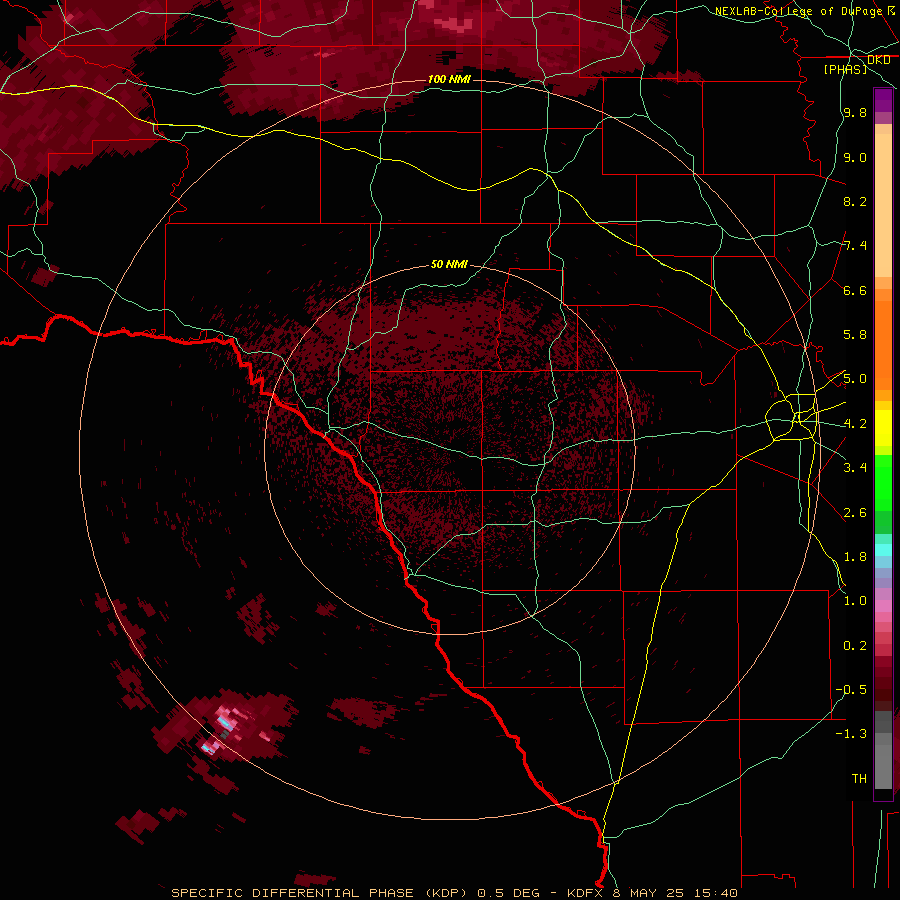Pick the gray segment of the color bar

click(883, 751)
